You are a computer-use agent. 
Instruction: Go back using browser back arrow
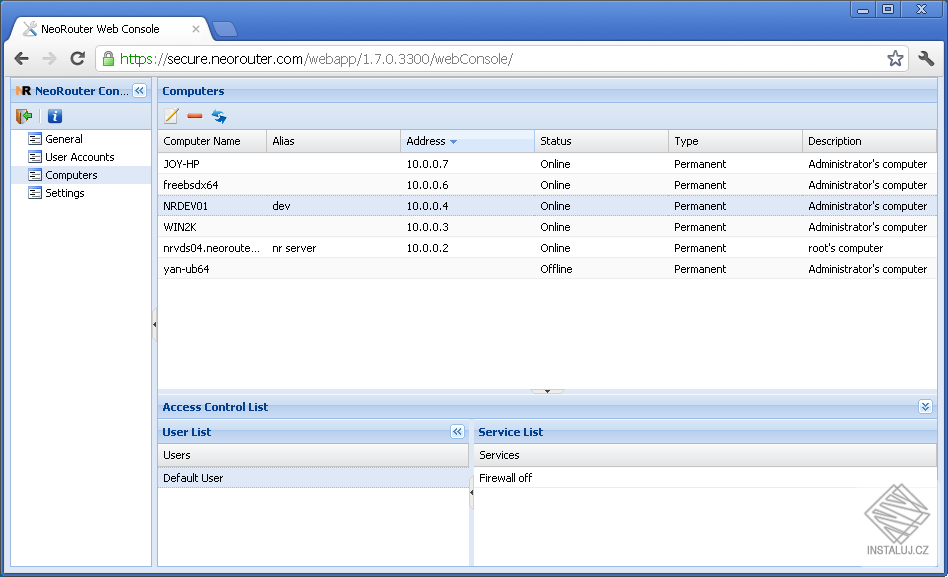(22, 59)
